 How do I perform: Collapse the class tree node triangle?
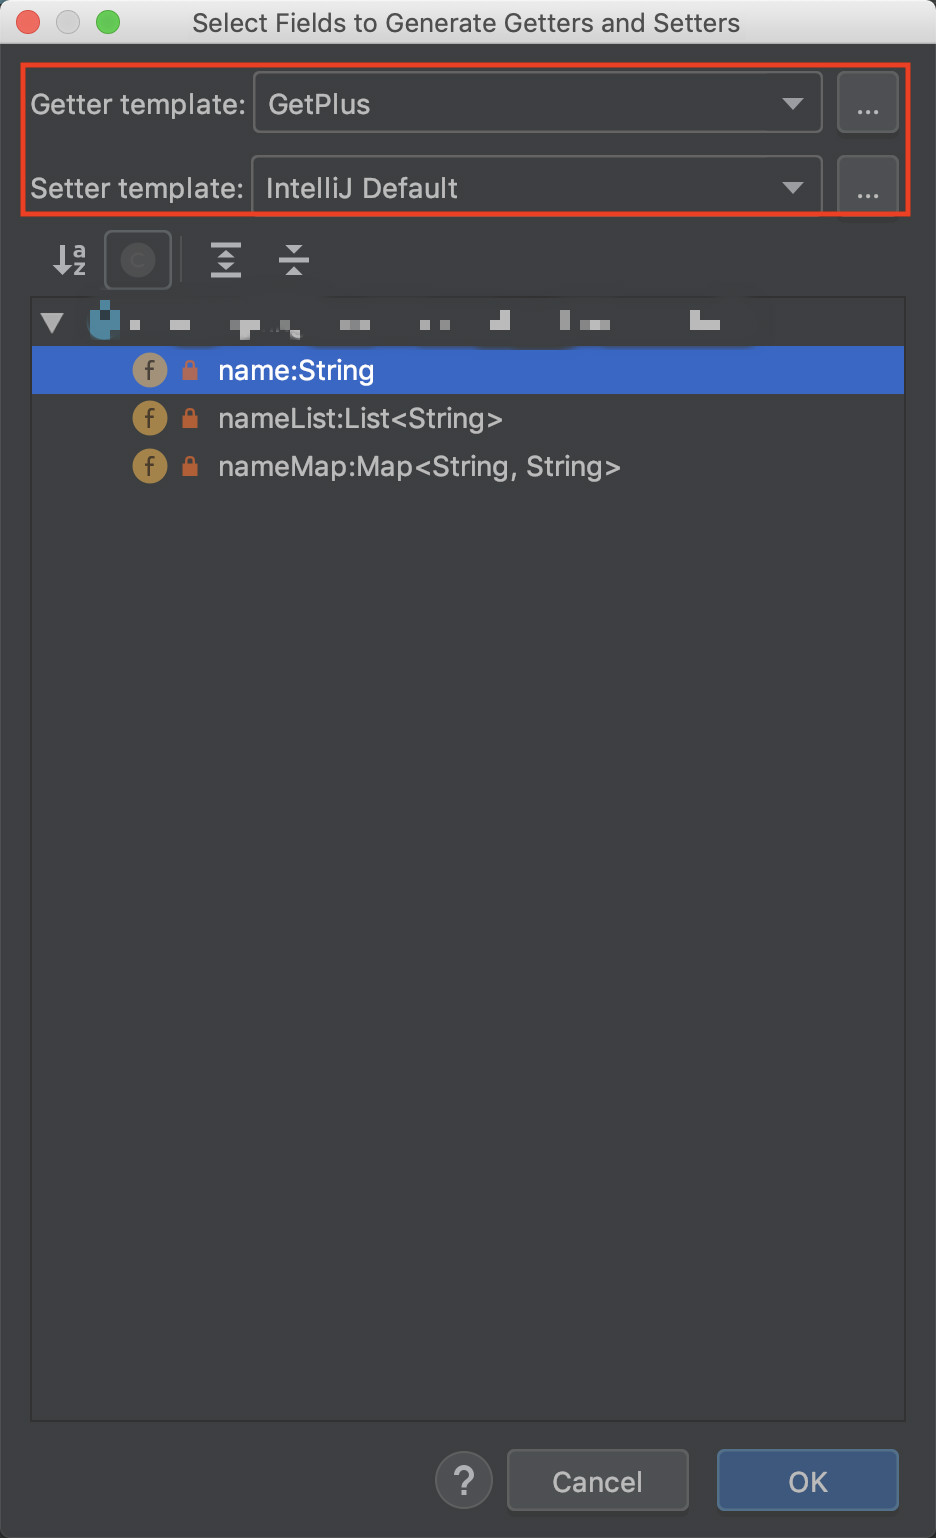[x=52, y=322]
